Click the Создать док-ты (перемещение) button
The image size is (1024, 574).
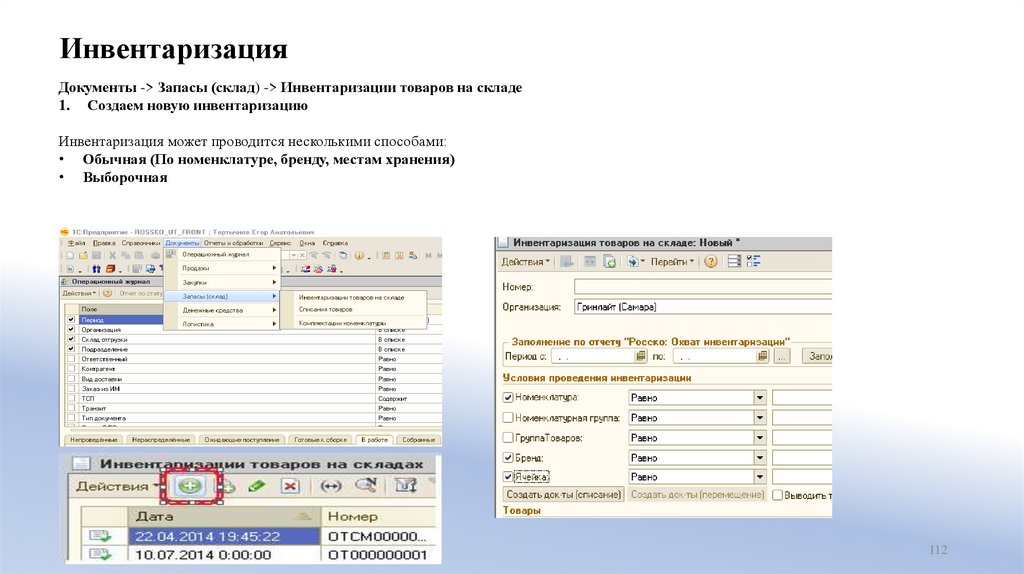tap(697, 495)
